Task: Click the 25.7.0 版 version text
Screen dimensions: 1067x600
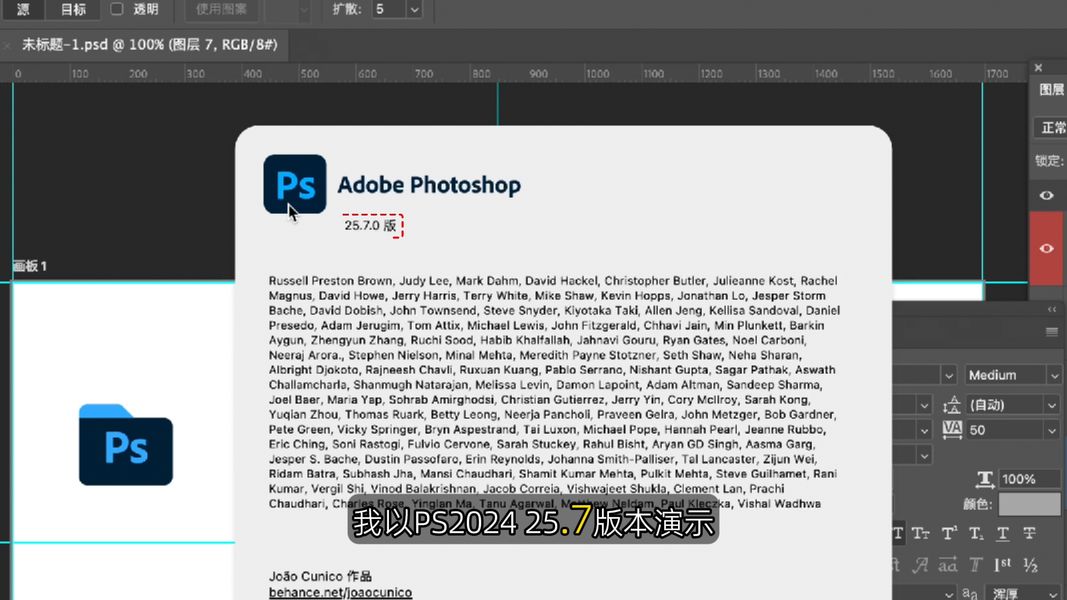Action: 370,225
